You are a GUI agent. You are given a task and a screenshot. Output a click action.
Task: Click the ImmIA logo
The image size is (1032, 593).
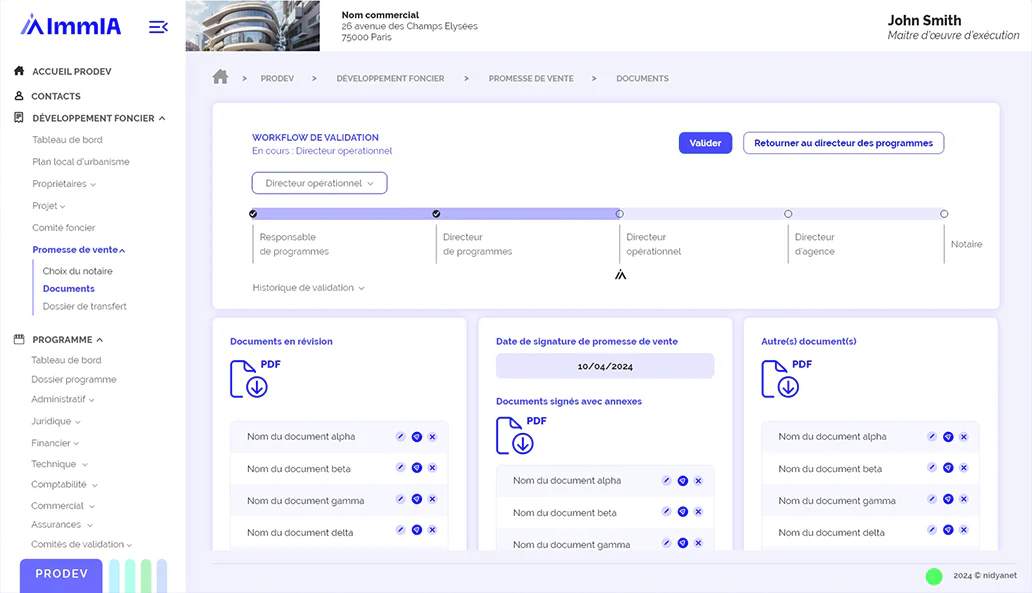71,26
